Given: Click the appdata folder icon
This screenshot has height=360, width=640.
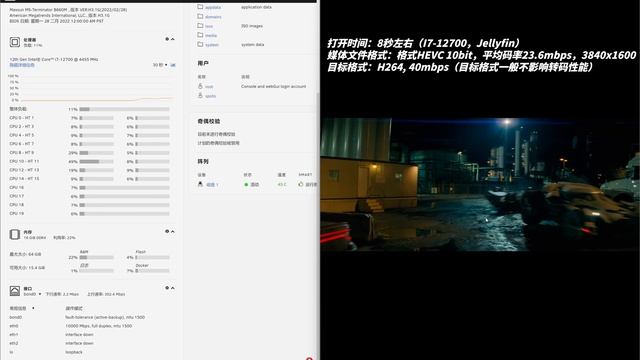Looking at the screenshot, I should pyautogui.click(x=200, y=7).
